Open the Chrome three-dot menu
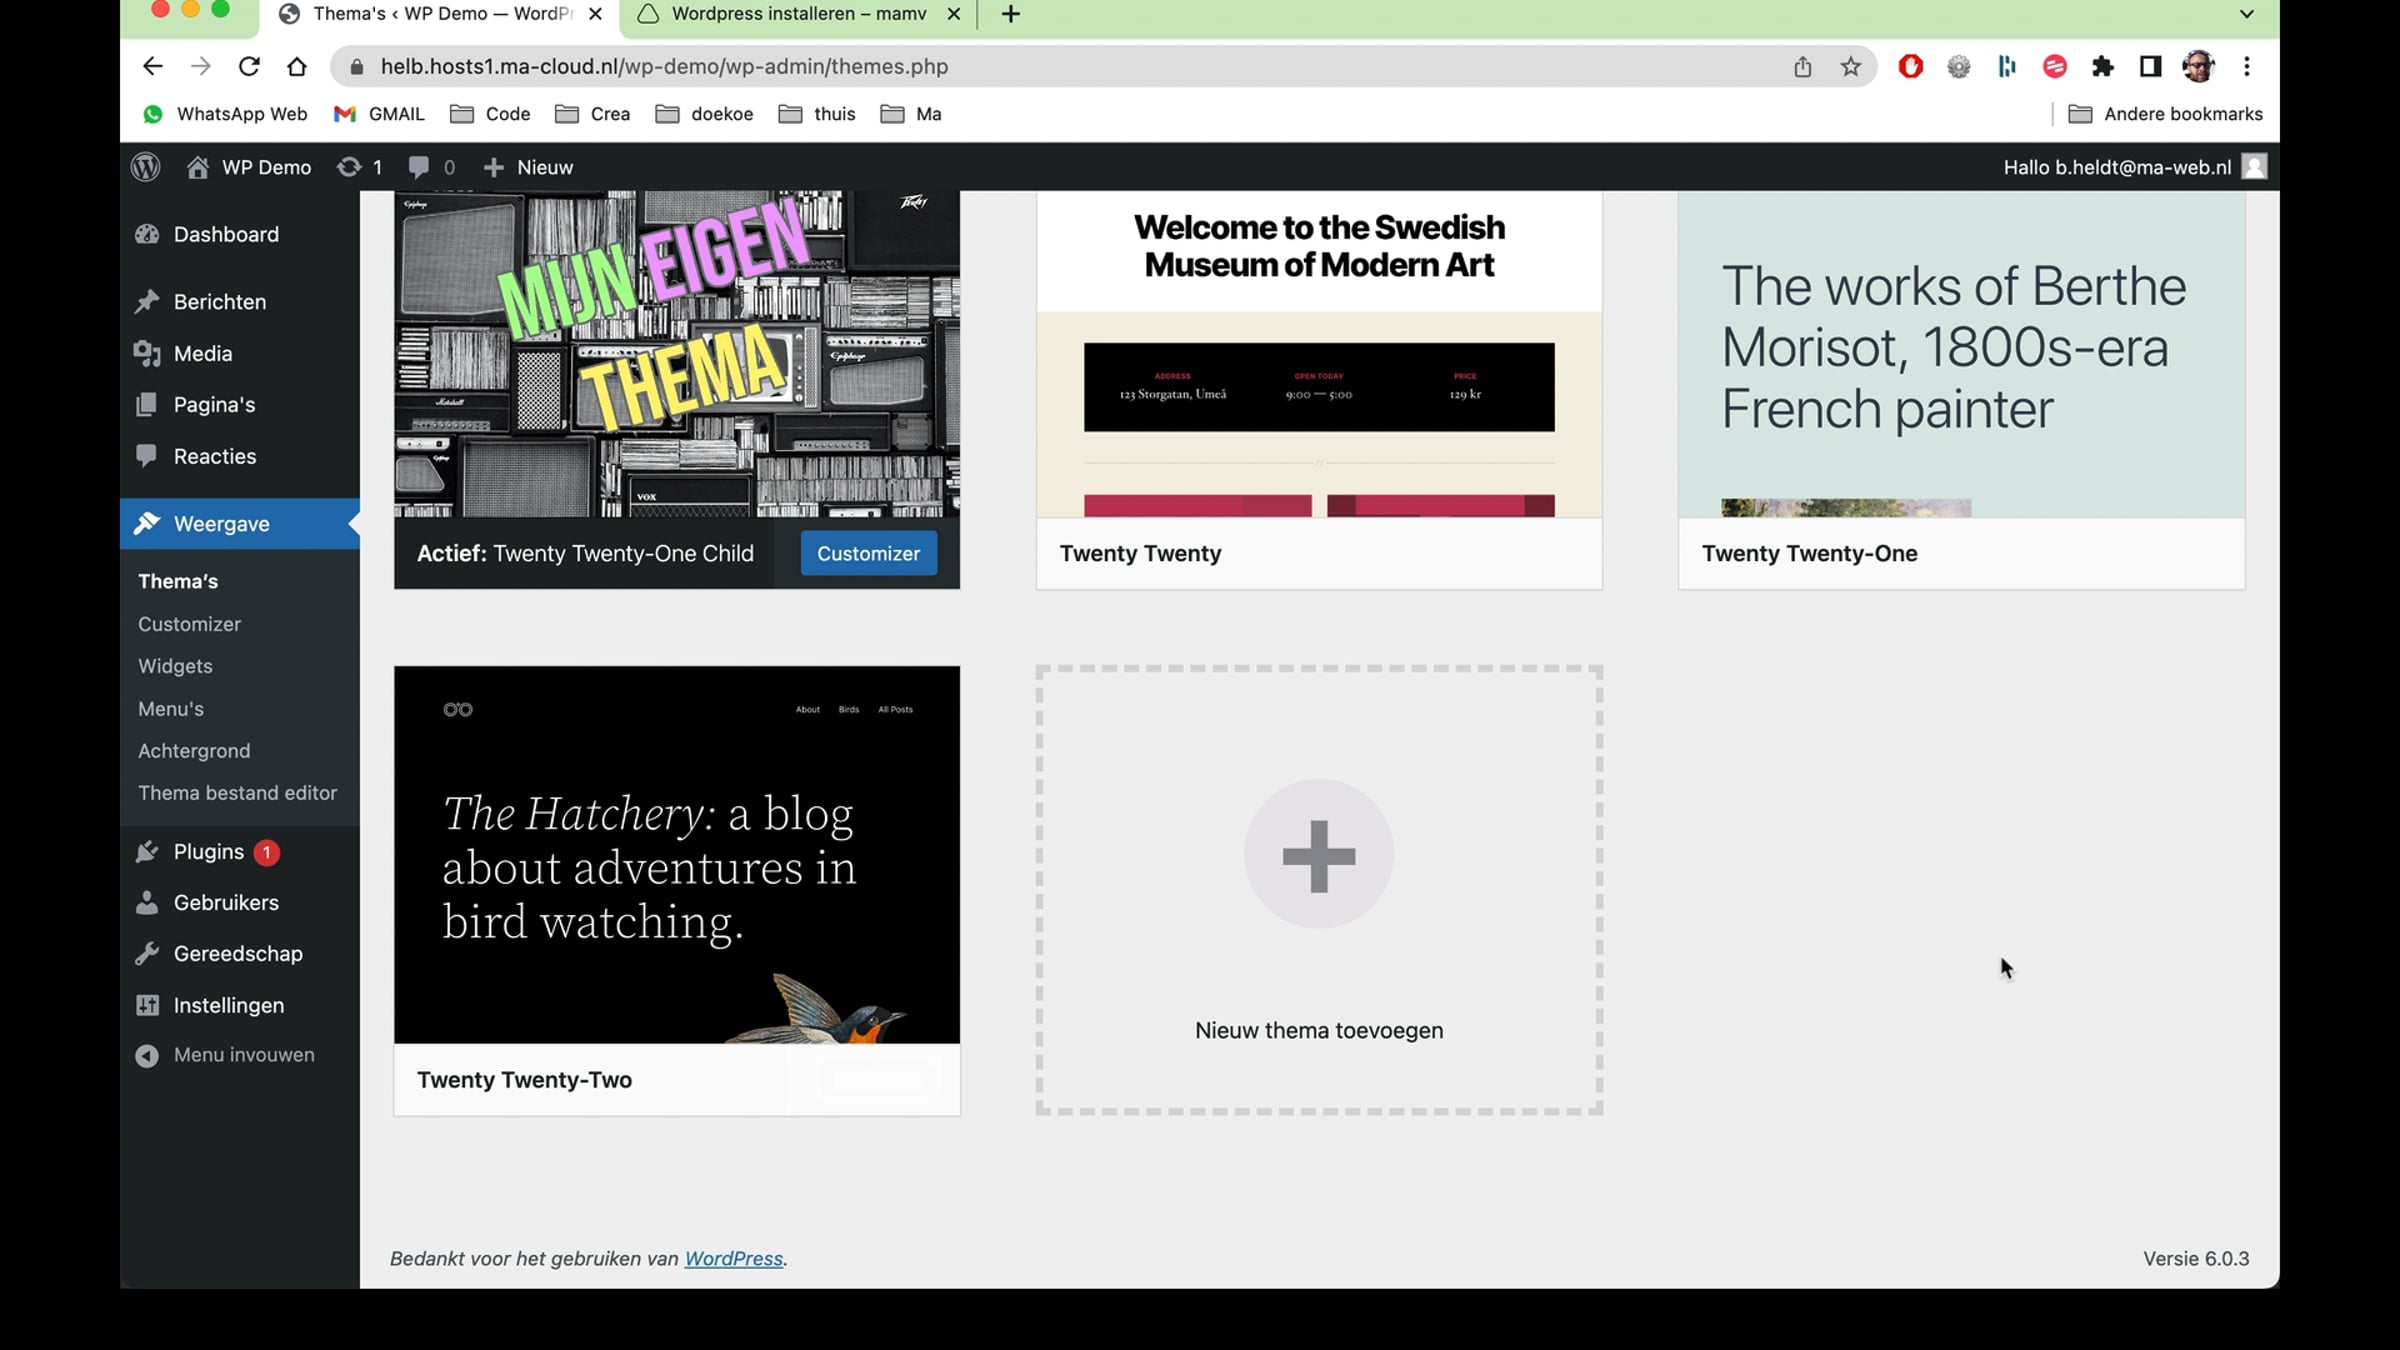 pyautogui.click(x=2247, y=66)
